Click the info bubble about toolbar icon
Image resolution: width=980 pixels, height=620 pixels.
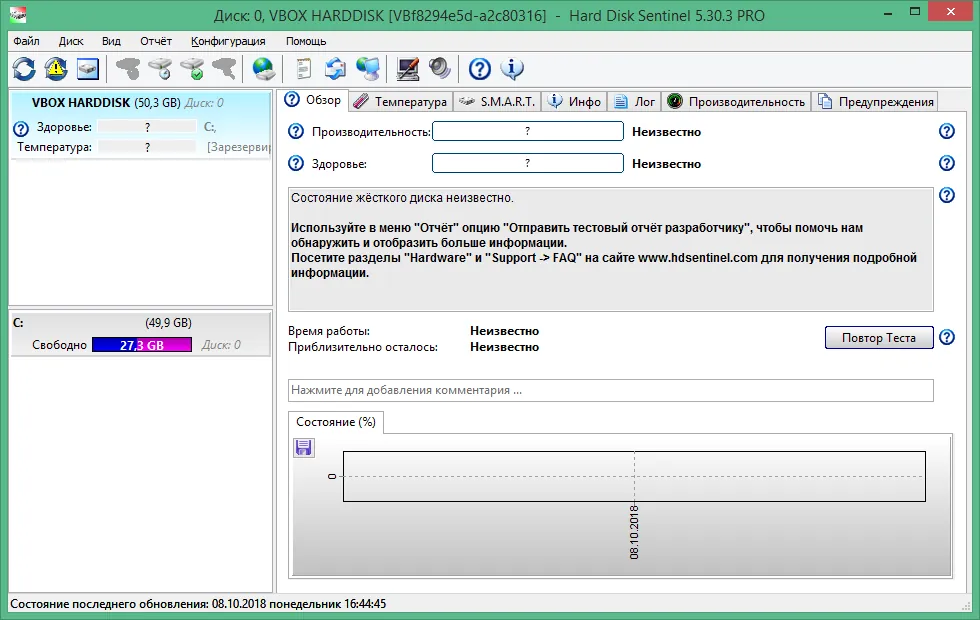(x=512, y=69)
